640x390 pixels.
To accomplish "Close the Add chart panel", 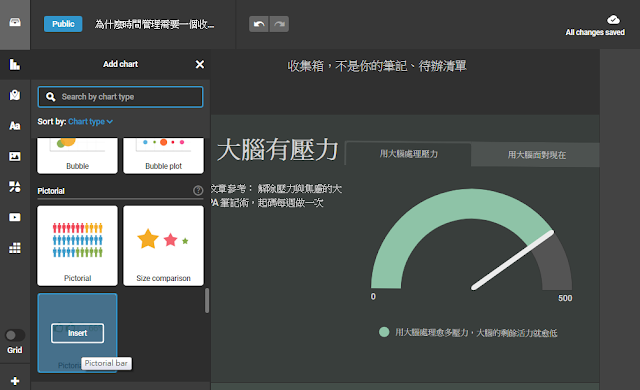I will [x=200, y=64].
